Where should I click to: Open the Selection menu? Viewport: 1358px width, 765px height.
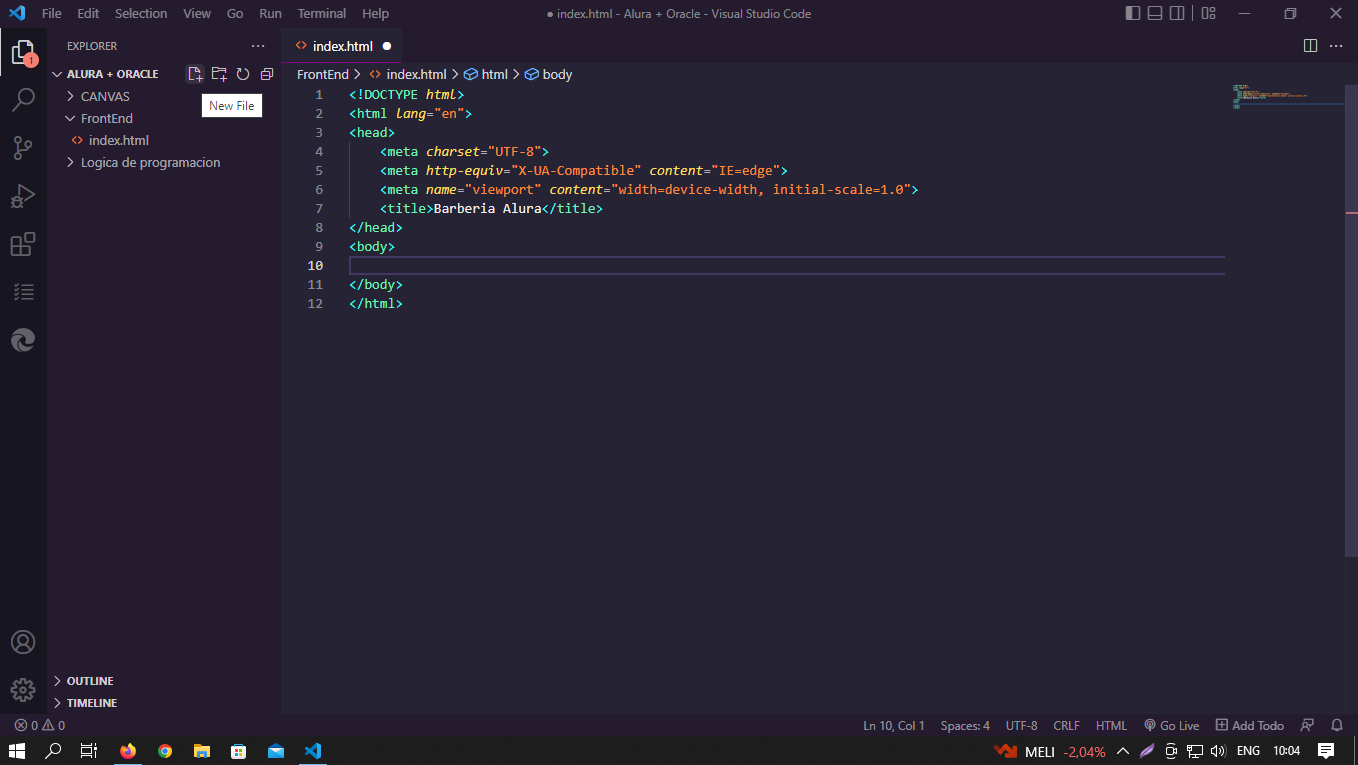[x=141, y=13]
